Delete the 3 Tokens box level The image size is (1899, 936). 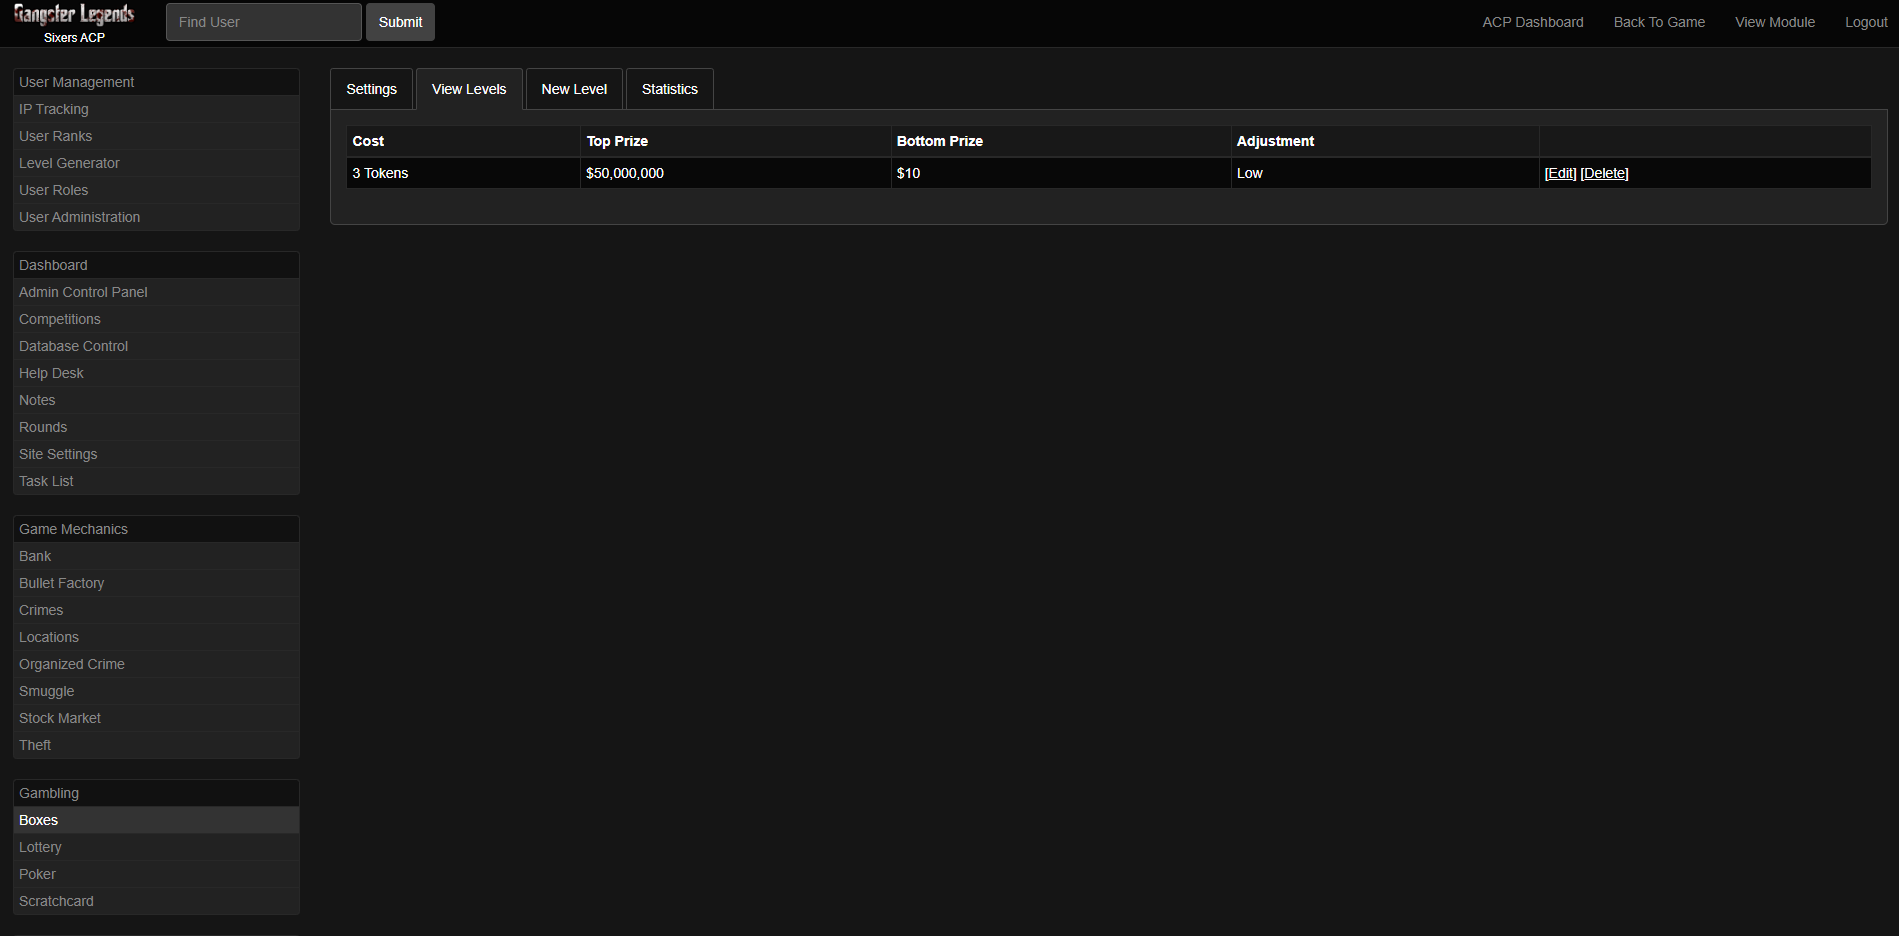point(1604,173)
